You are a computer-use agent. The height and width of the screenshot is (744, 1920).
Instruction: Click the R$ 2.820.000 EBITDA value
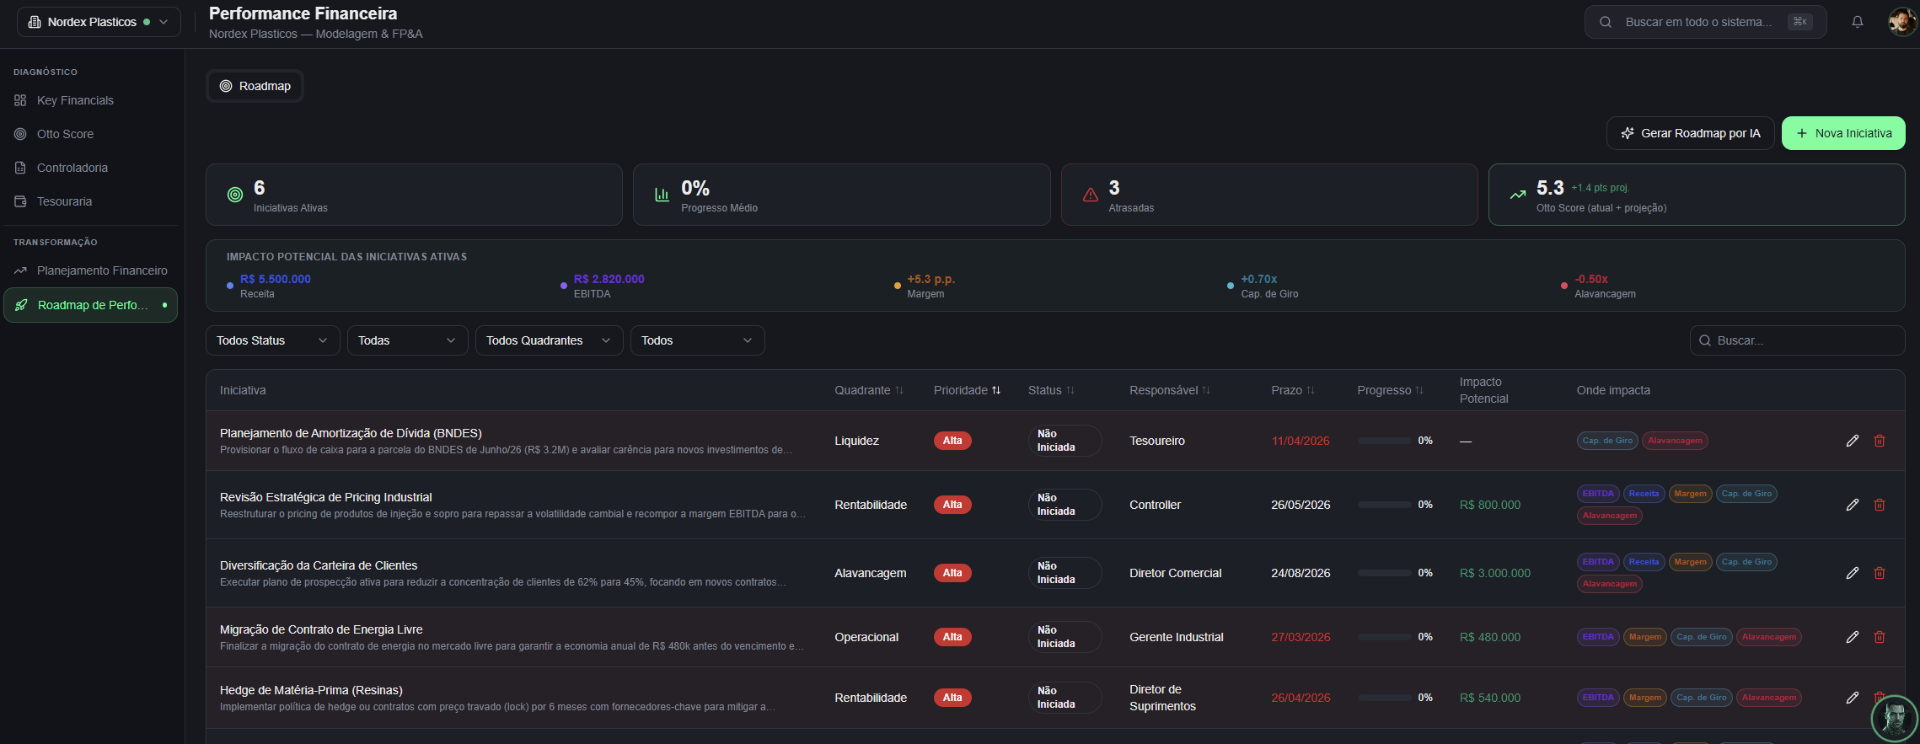pyautogui.click(x=609, y=279)
